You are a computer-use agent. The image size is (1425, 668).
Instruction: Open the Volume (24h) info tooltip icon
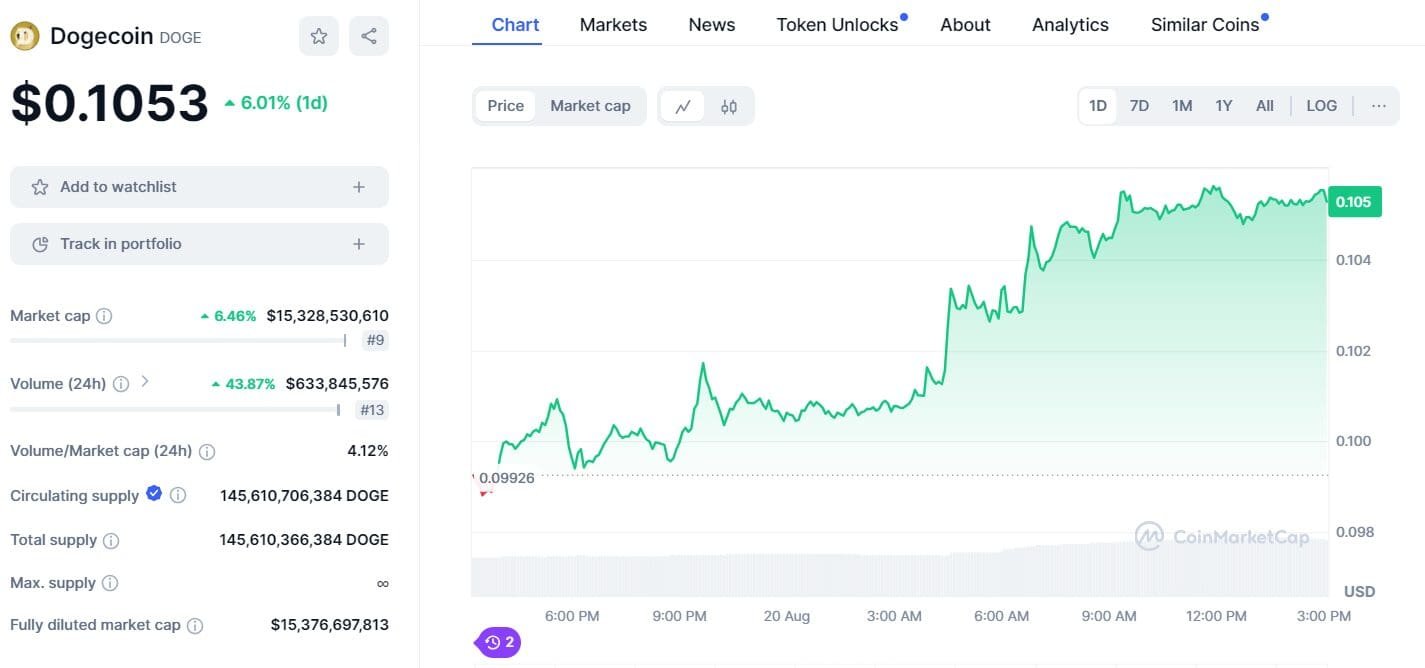click(x=121, y=383)
